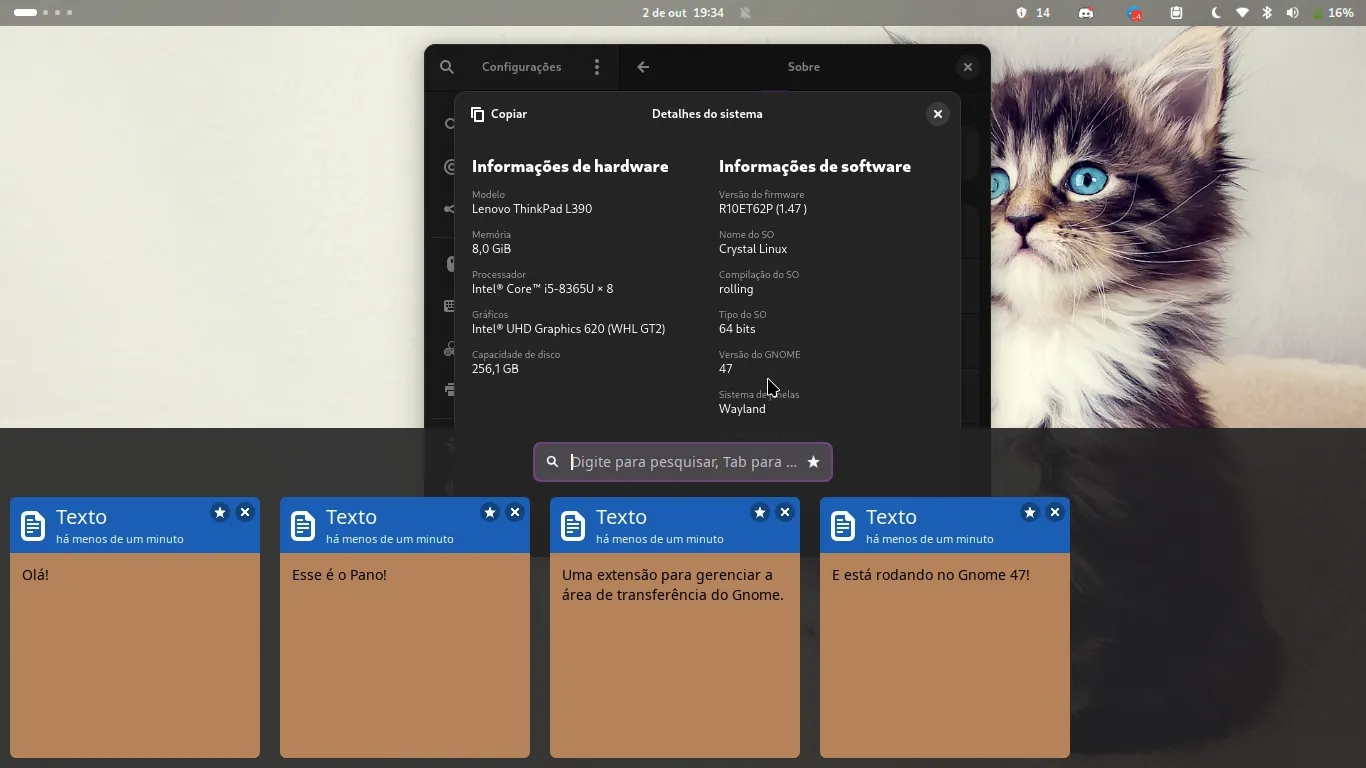
Task: Click the 'rolling' OS build value
Action: tap(736, 289)
